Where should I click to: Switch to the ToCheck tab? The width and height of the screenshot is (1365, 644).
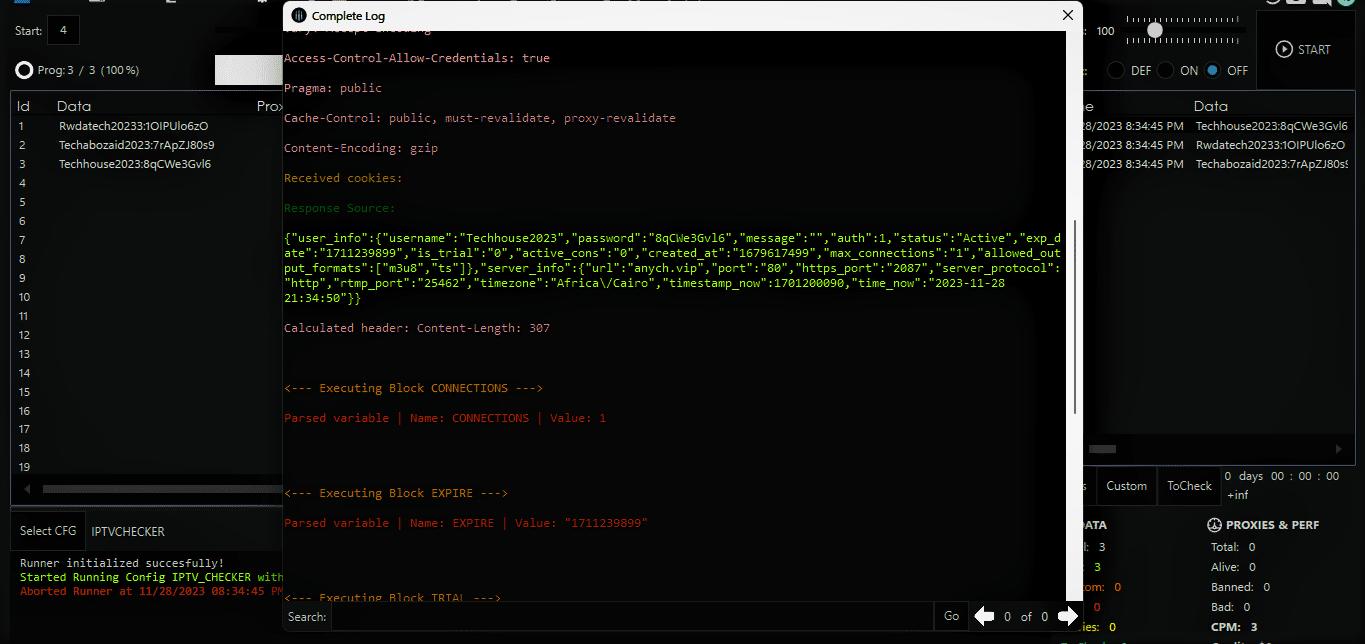pos(1188,485)
